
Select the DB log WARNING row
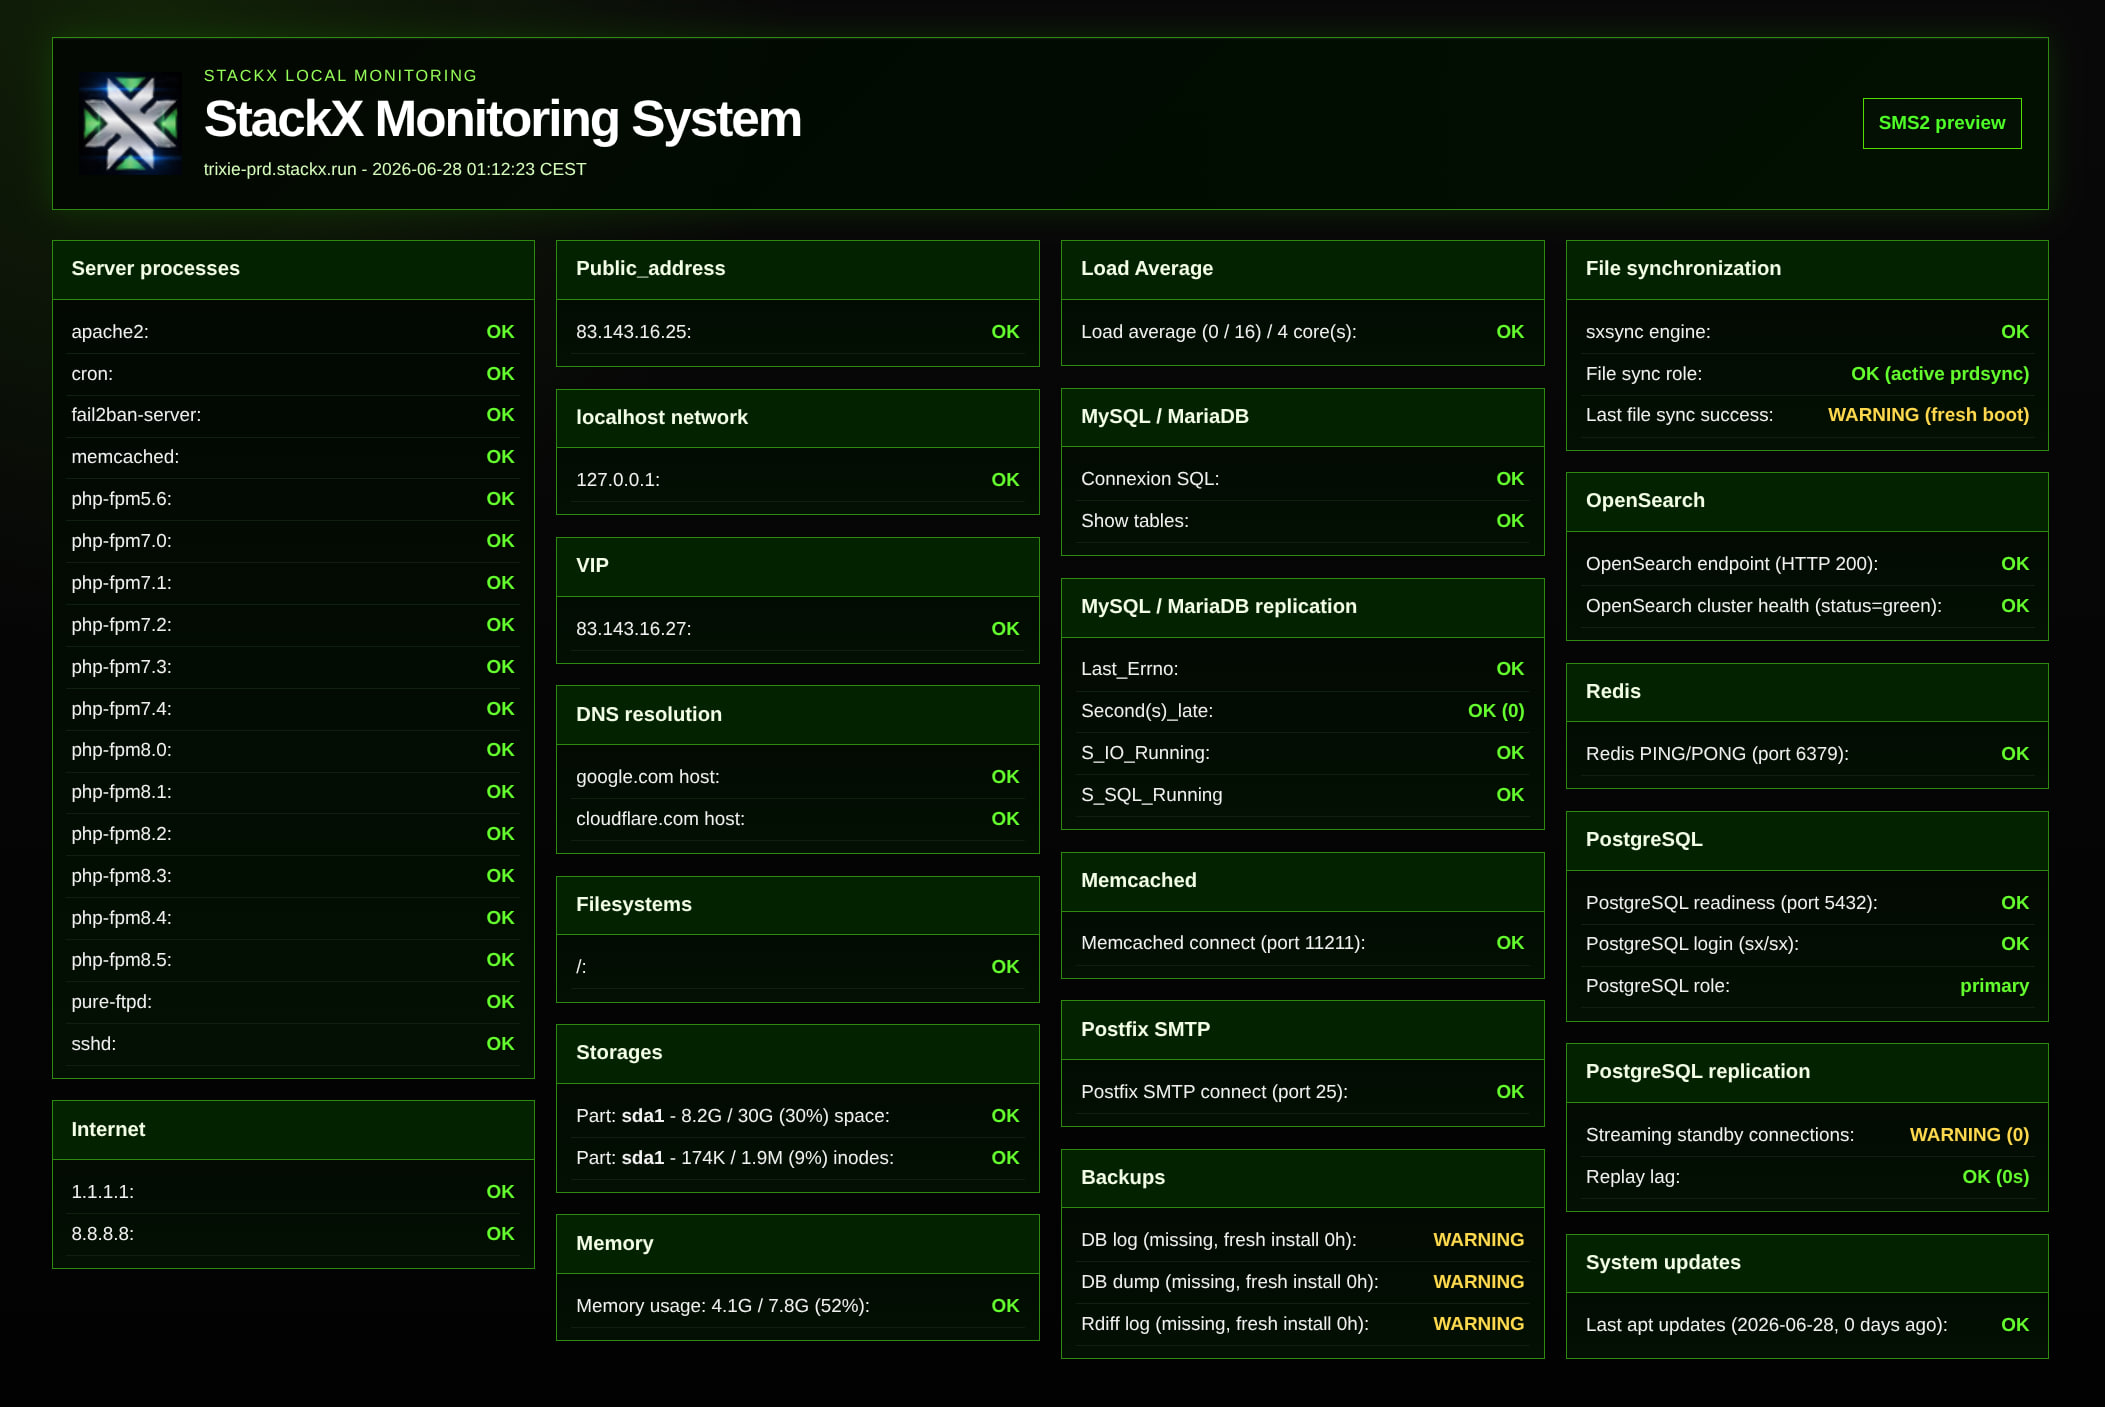click(1303, 1240)
